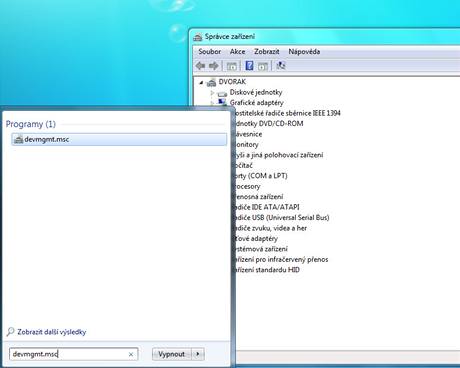Image resolution: width=460 pixels, height=368 pixels.
Task: Select the IDE ATA/ATAPI controllers row
Action: pos(266,207)
